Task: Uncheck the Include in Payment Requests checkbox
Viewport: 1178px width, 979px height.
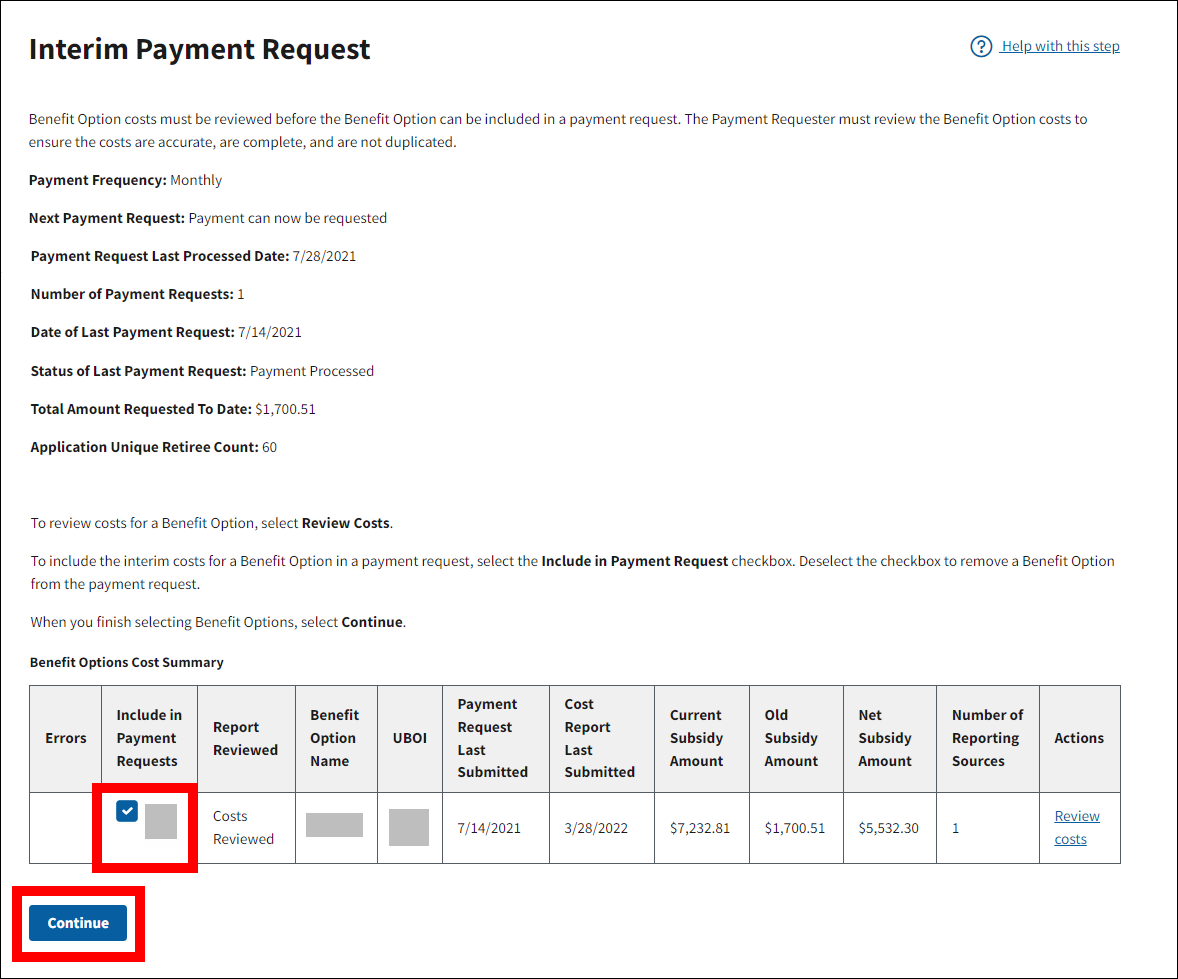Action: [x=127, y=811]
